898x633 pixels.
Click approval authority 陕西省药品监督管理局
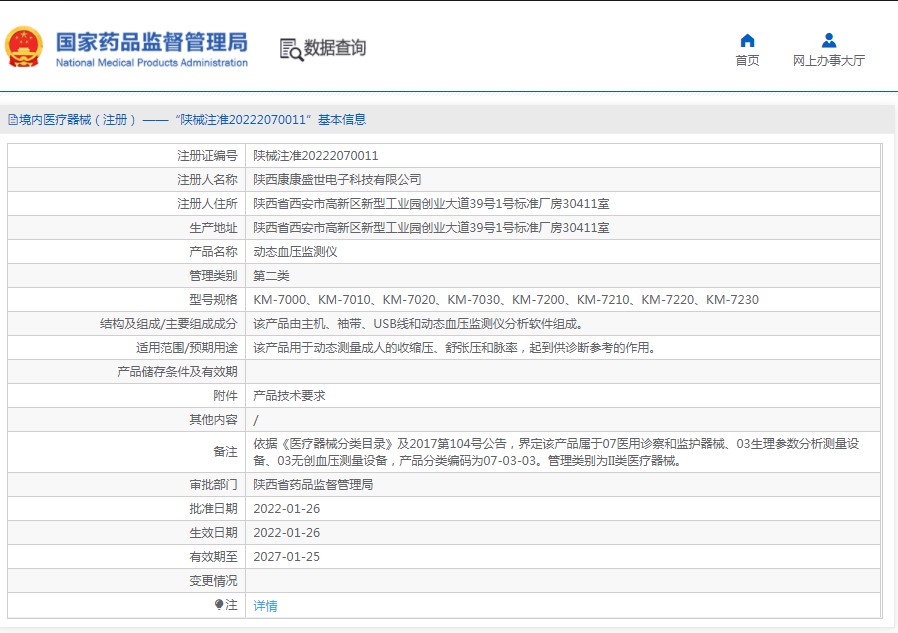[313, 485]
